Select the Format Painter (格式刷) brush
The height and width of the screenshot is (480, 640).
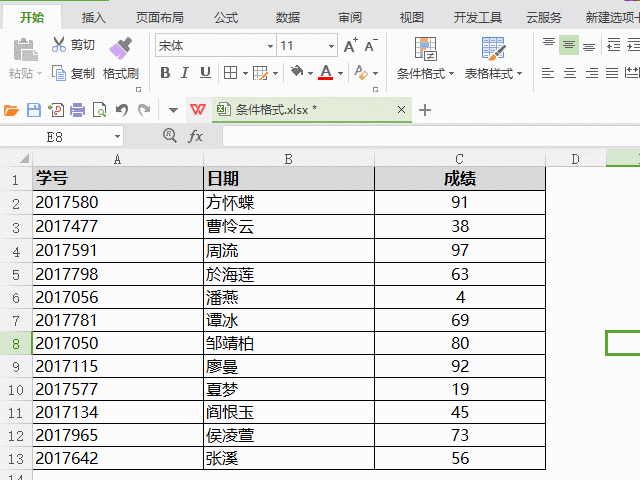click(x=121, y=48)
